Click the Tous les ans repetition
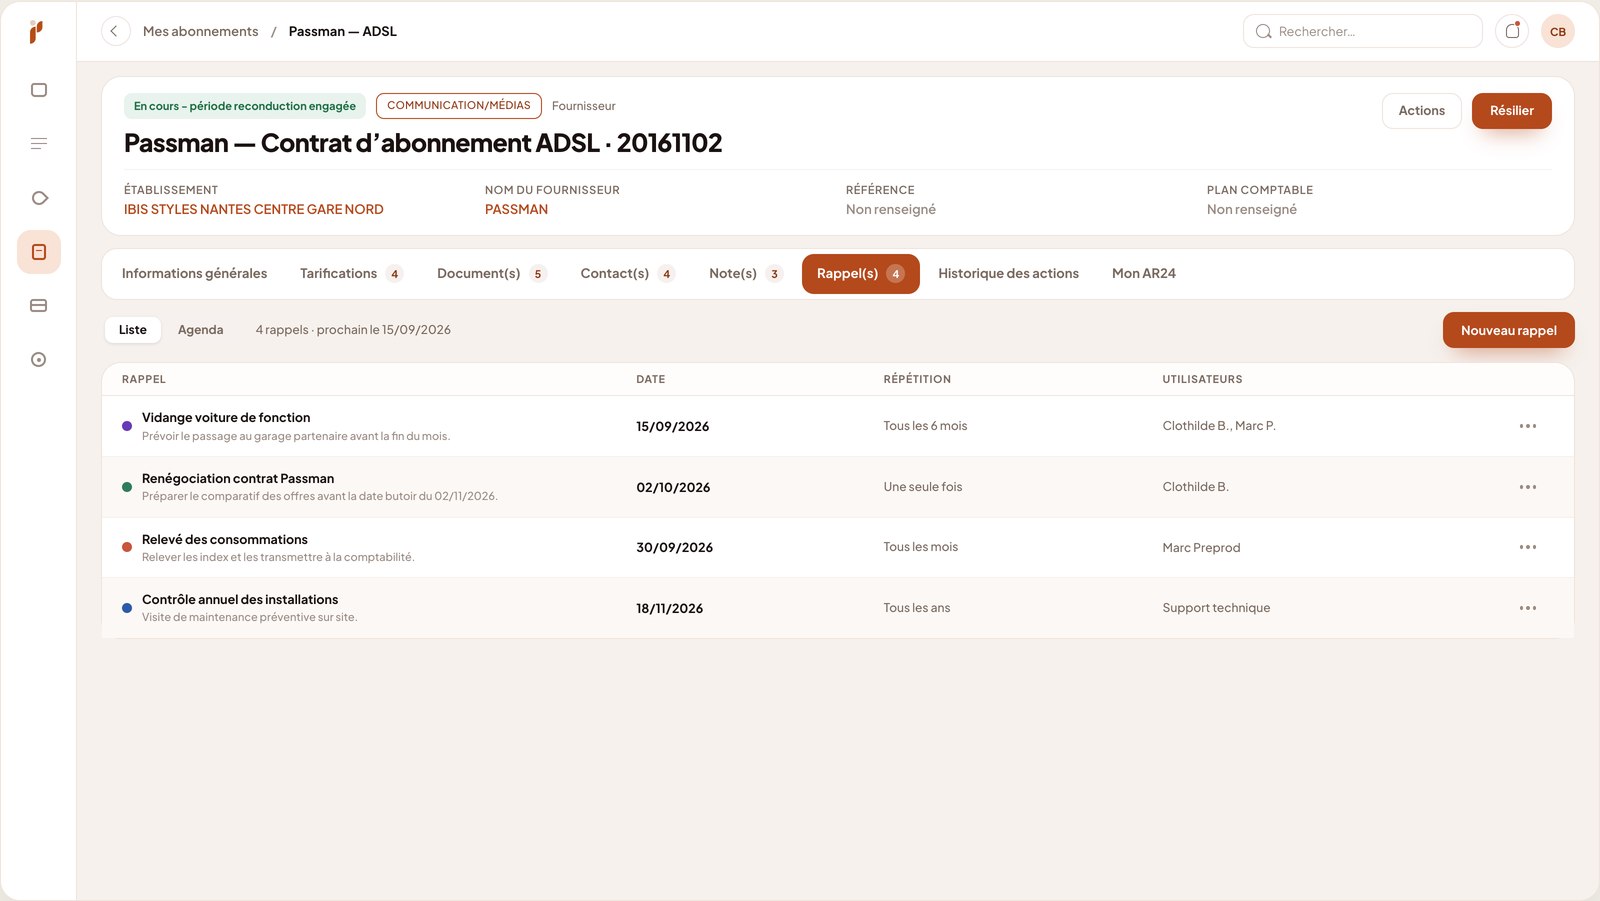 click(917, 608)
